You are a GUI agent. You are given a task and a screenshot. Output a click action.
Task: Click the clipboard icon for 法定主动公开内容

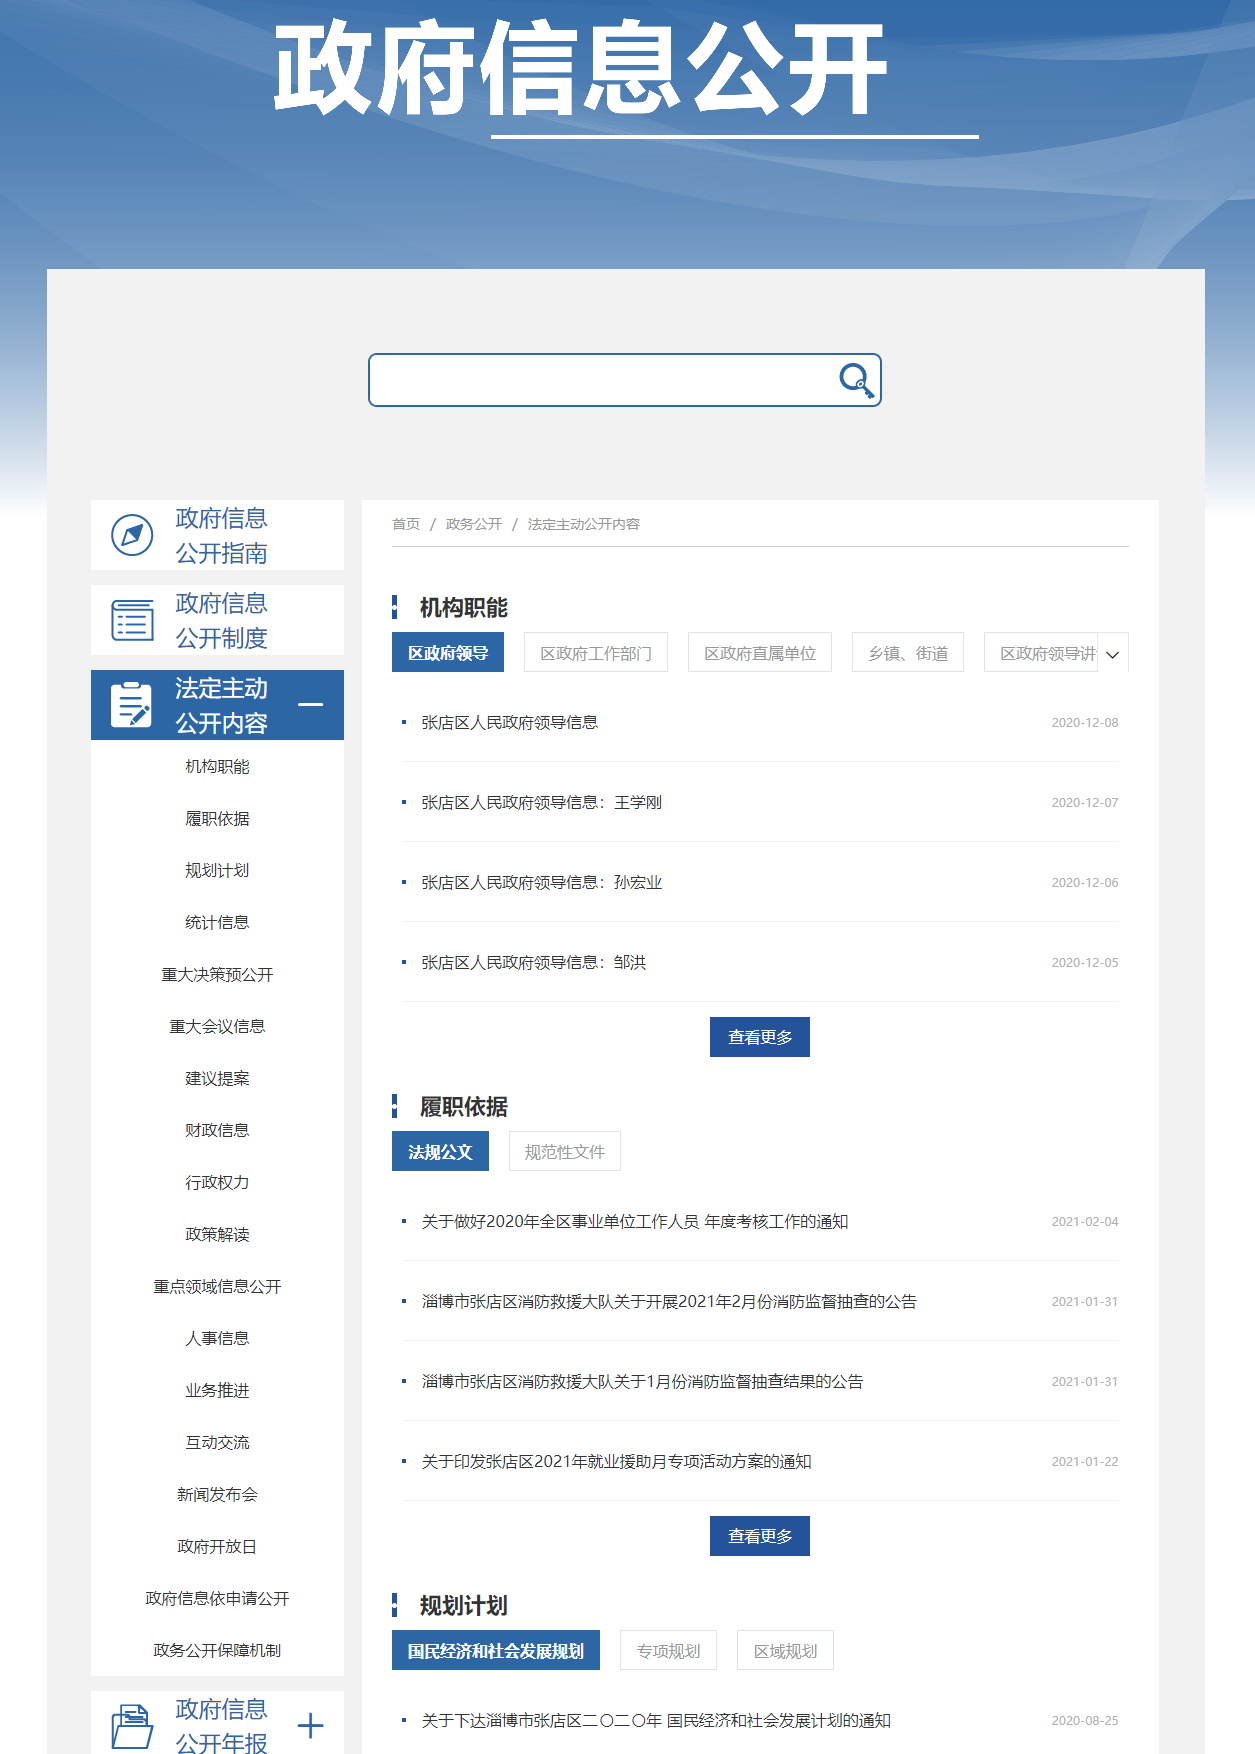click(132, 705)
